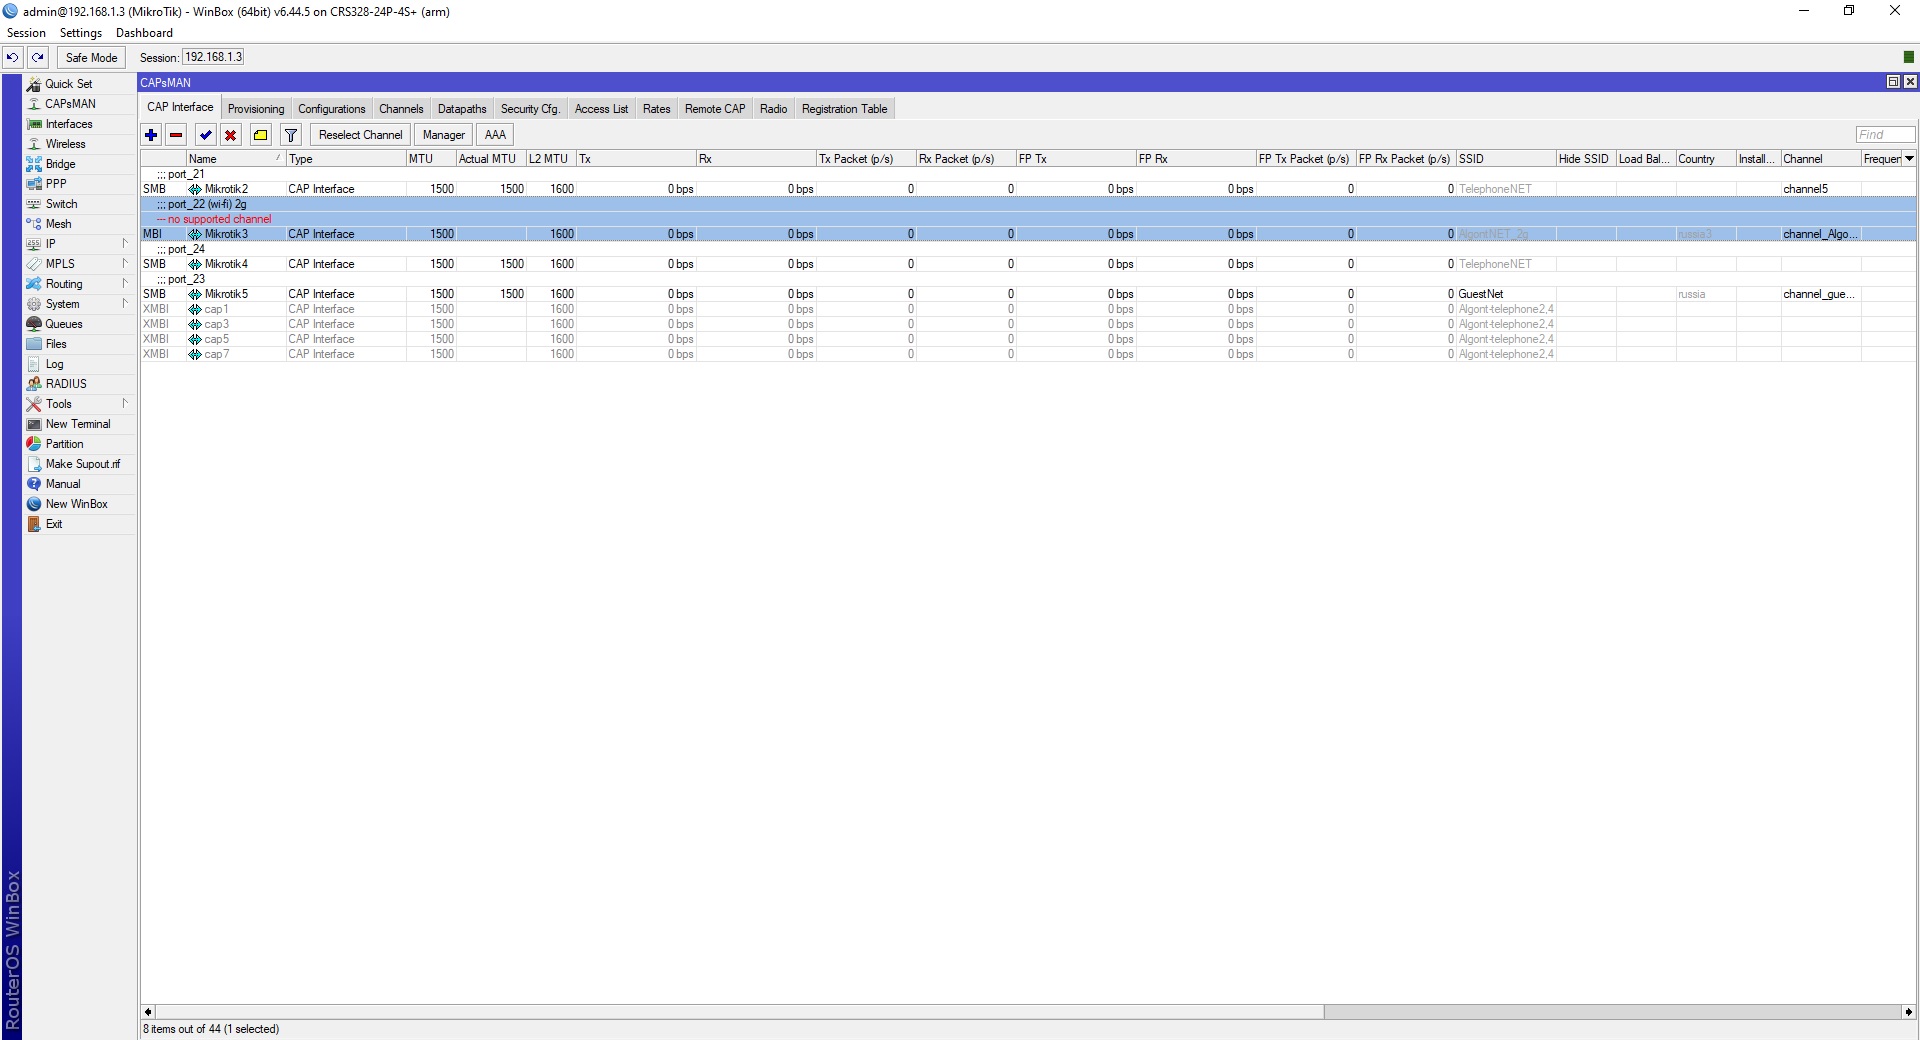Click the Enable checkmark icon
This screenshot has height=1040, width=1920.
pos(205,135)
